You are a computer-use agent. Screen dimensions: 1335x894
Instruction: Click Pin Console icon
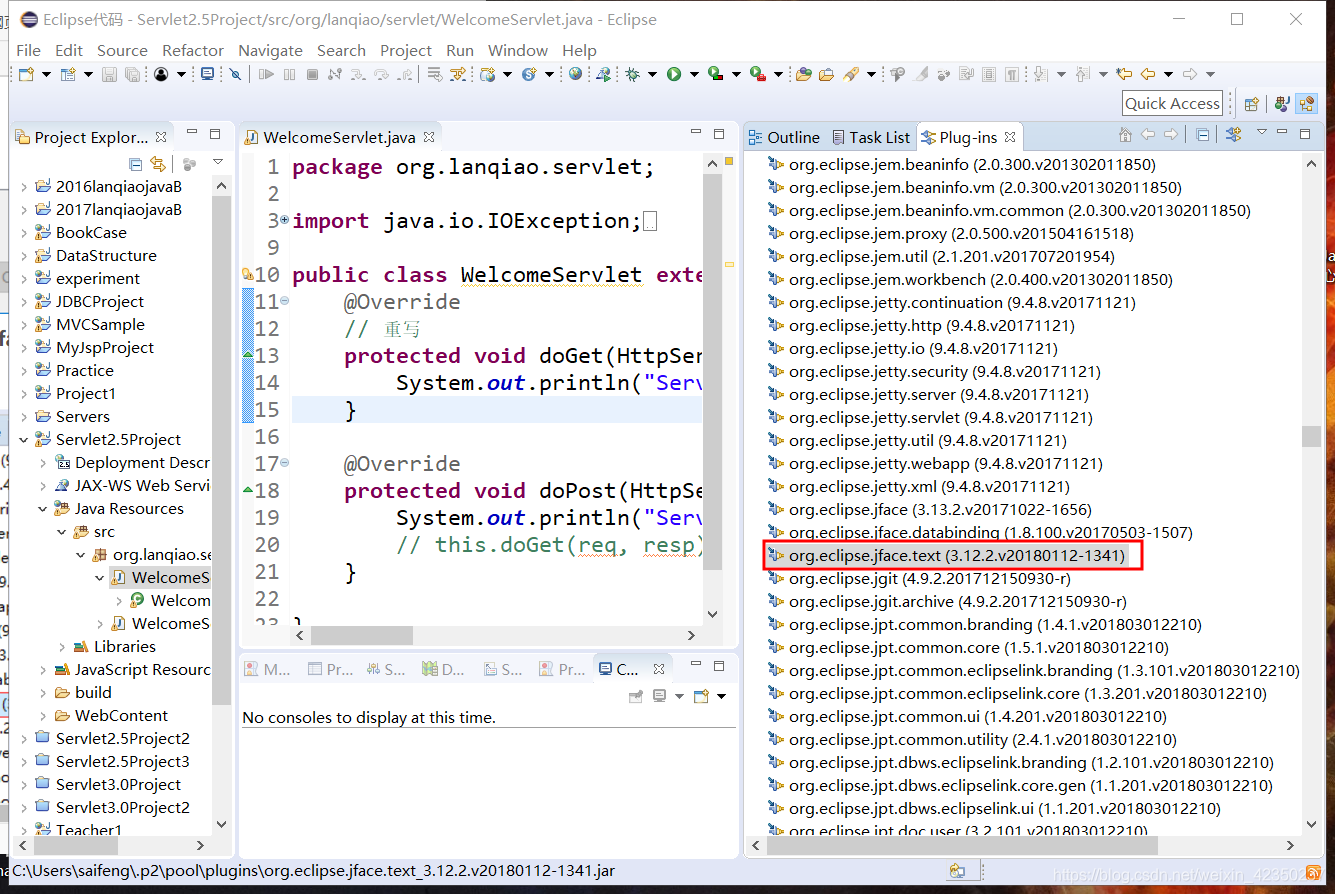tap(636, 696)
